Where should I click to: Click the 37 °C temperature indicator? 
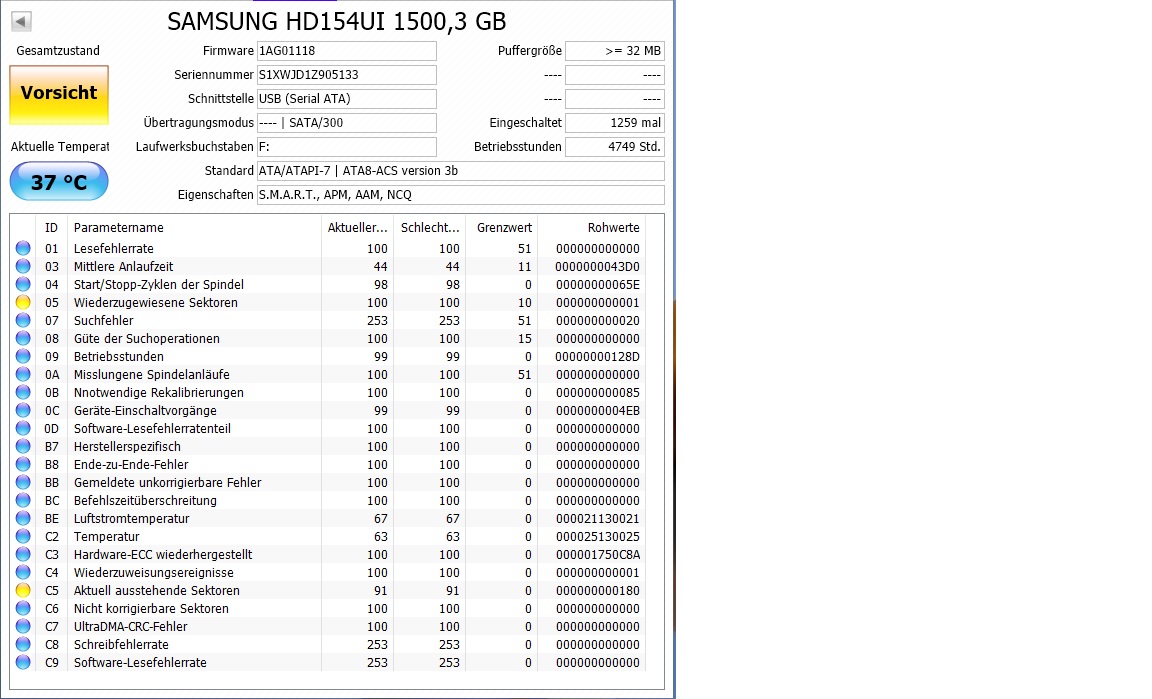[59, 182]
